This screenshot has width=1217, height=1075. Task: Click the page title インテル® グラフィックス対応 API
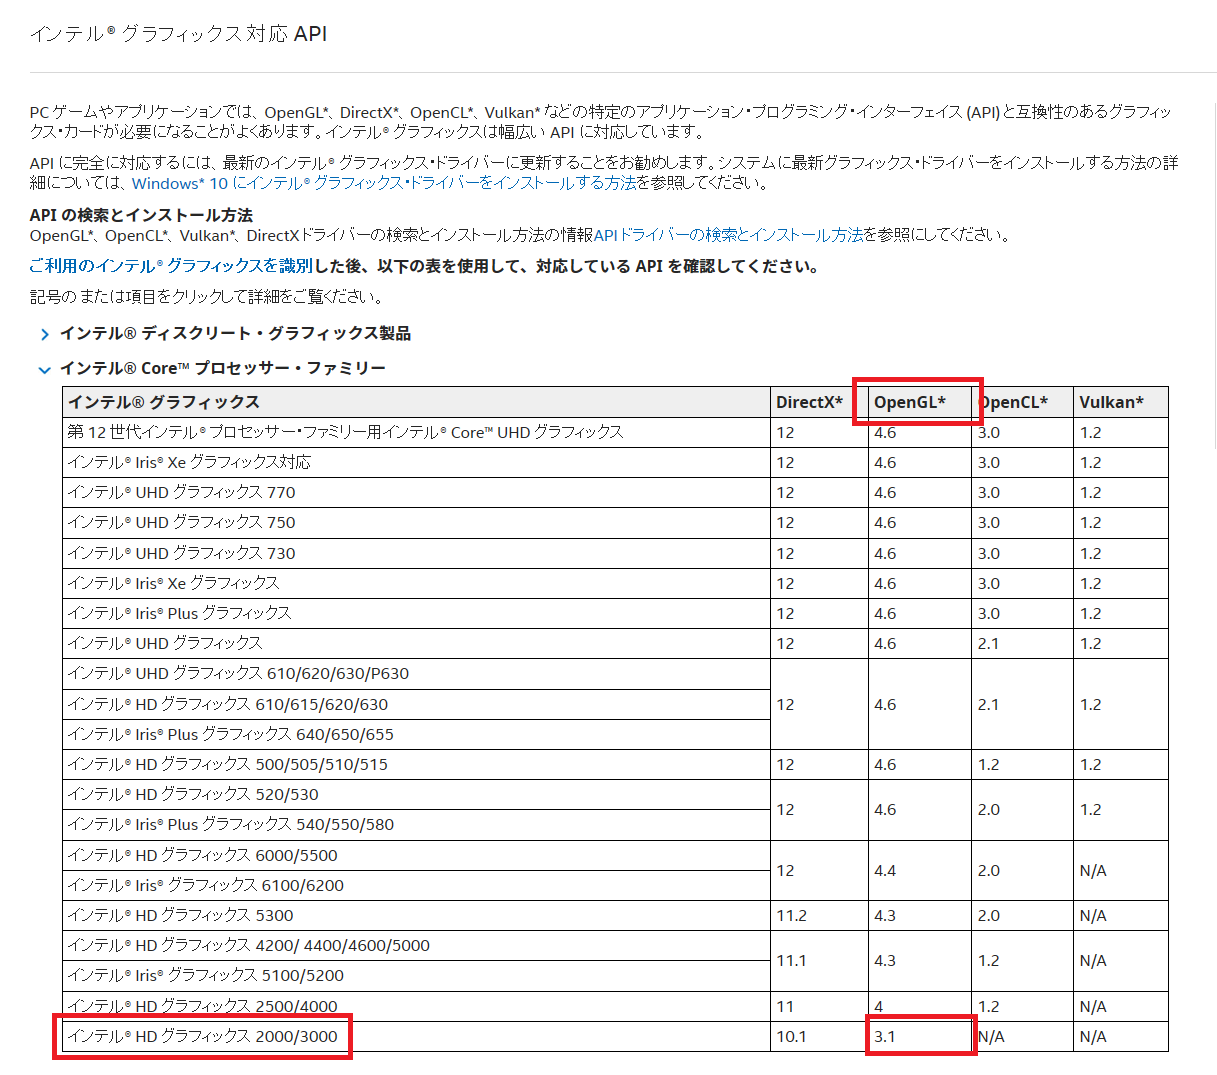(x=178, y=34)
